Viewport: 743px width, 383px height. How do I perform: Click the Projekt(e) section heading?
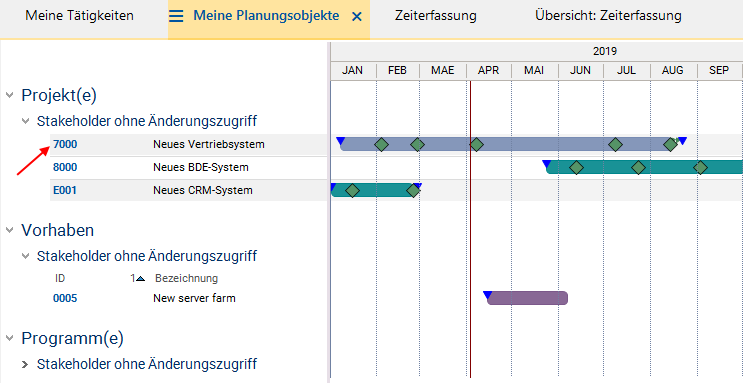[59, 95]
